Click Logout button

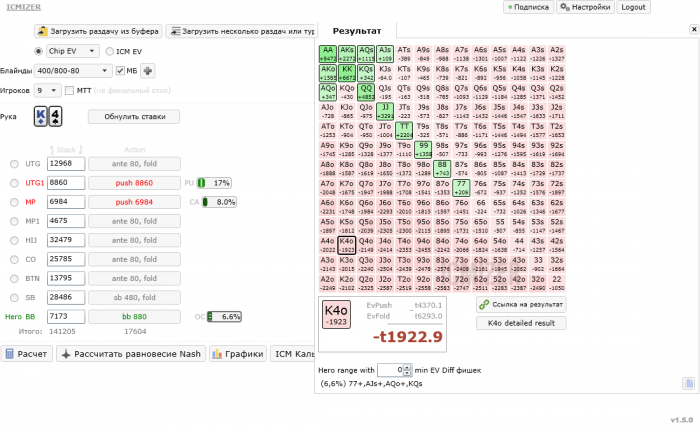pos(633,7)
